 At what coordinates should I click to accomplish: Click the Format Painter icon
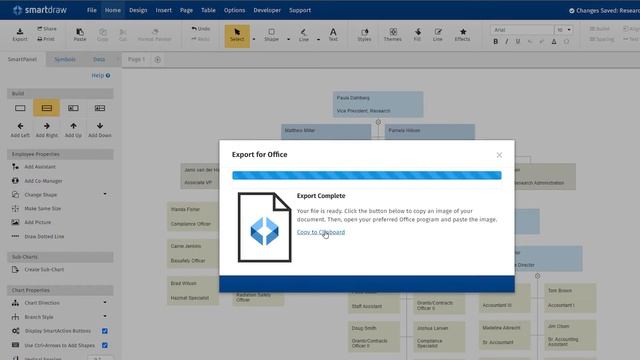(155, 35)
